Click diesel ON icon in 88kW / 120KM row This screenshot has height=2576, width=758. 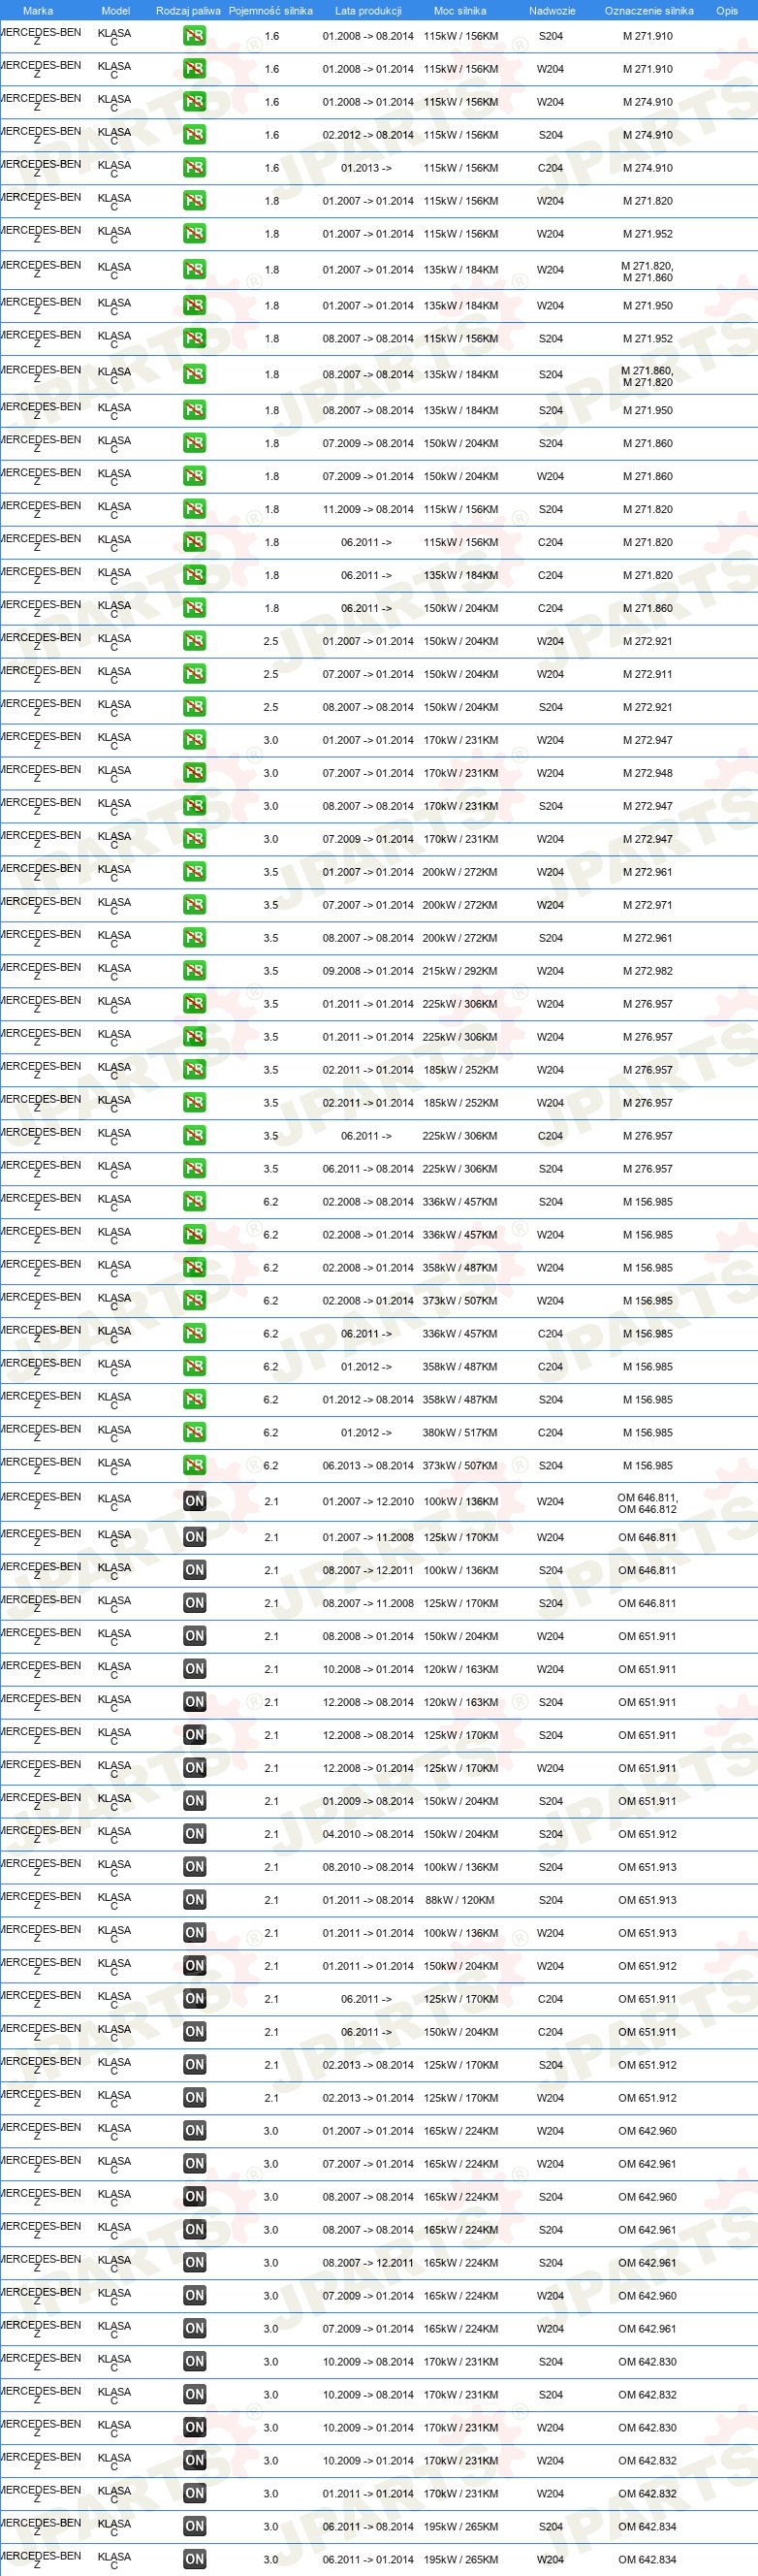194,1900
